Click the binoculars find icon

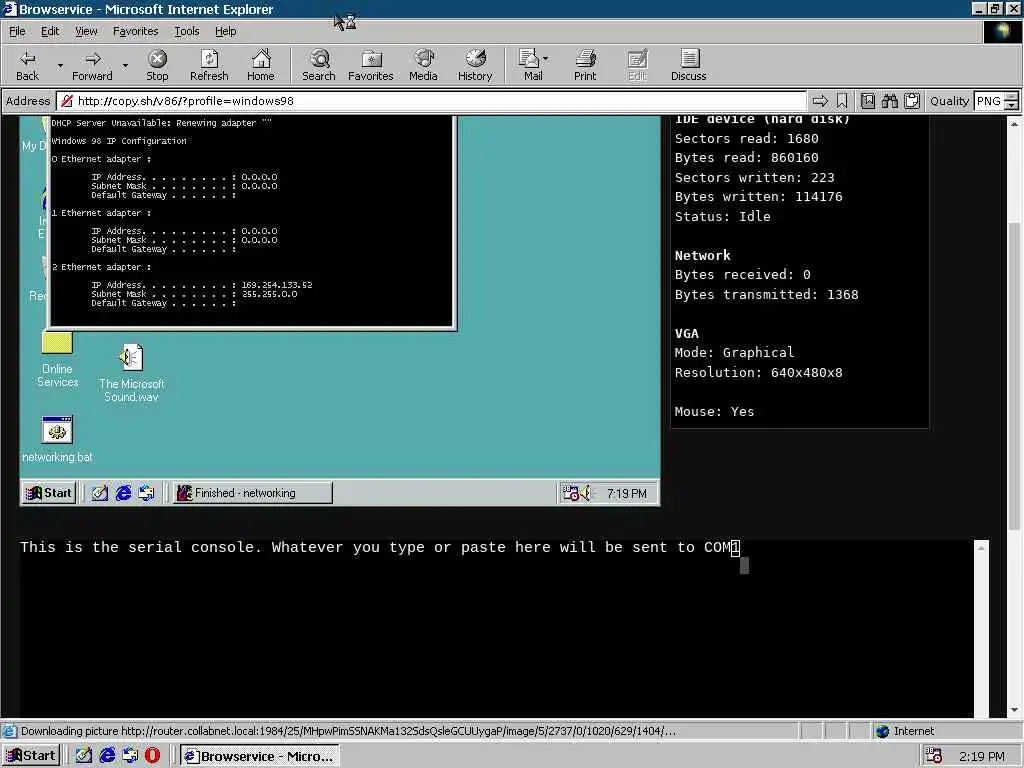pos(889,101)
